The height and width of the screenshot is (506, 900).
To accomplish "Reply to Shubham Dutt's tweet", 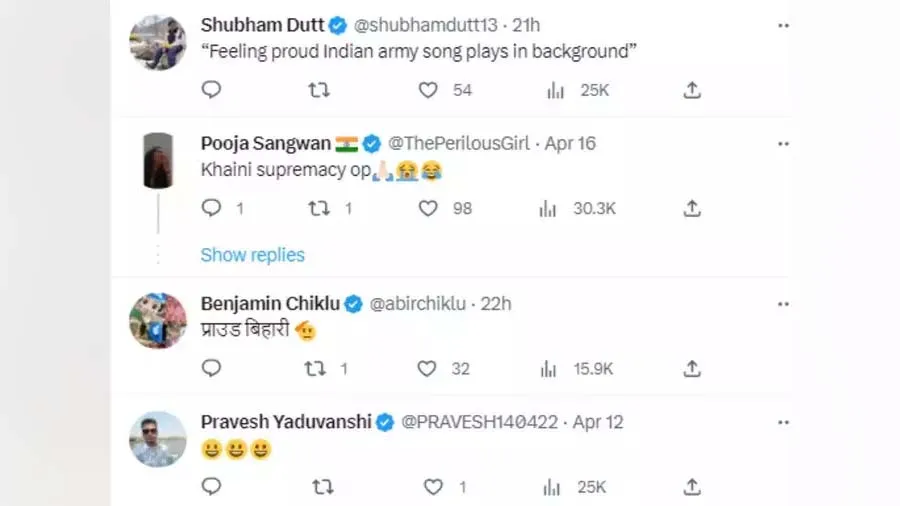I will 211,90.
